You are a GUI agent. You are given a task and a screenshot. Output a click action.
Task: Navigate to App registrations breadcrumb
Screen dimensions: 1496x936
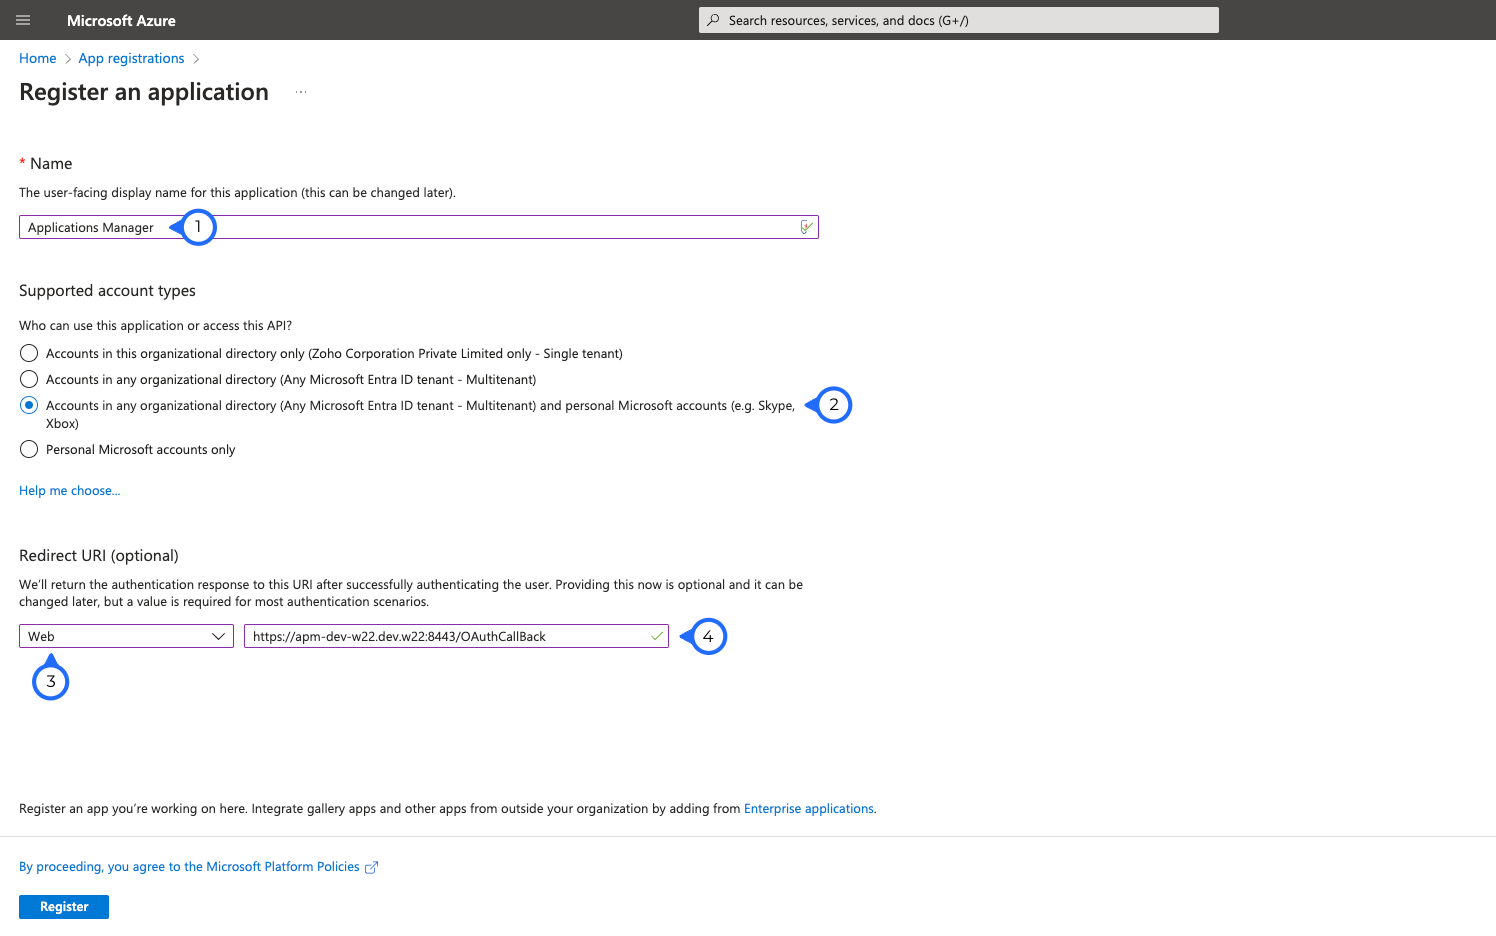[x=131, y=58]
